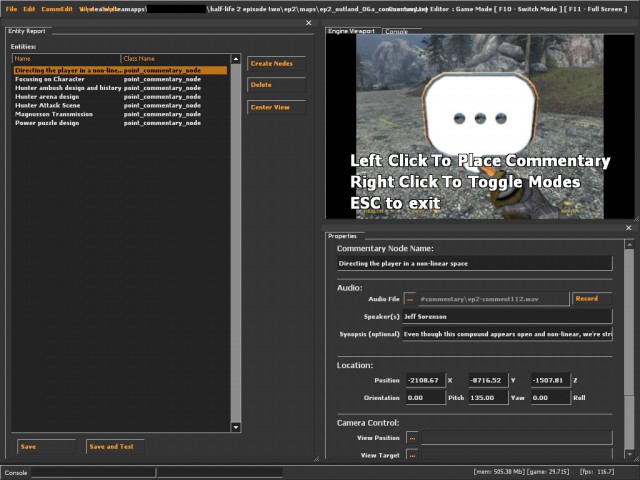The height and width of the screenshot is (480, 640).
Task: Click the speech bubble commentary node in viewport
Action: [480, 116]
